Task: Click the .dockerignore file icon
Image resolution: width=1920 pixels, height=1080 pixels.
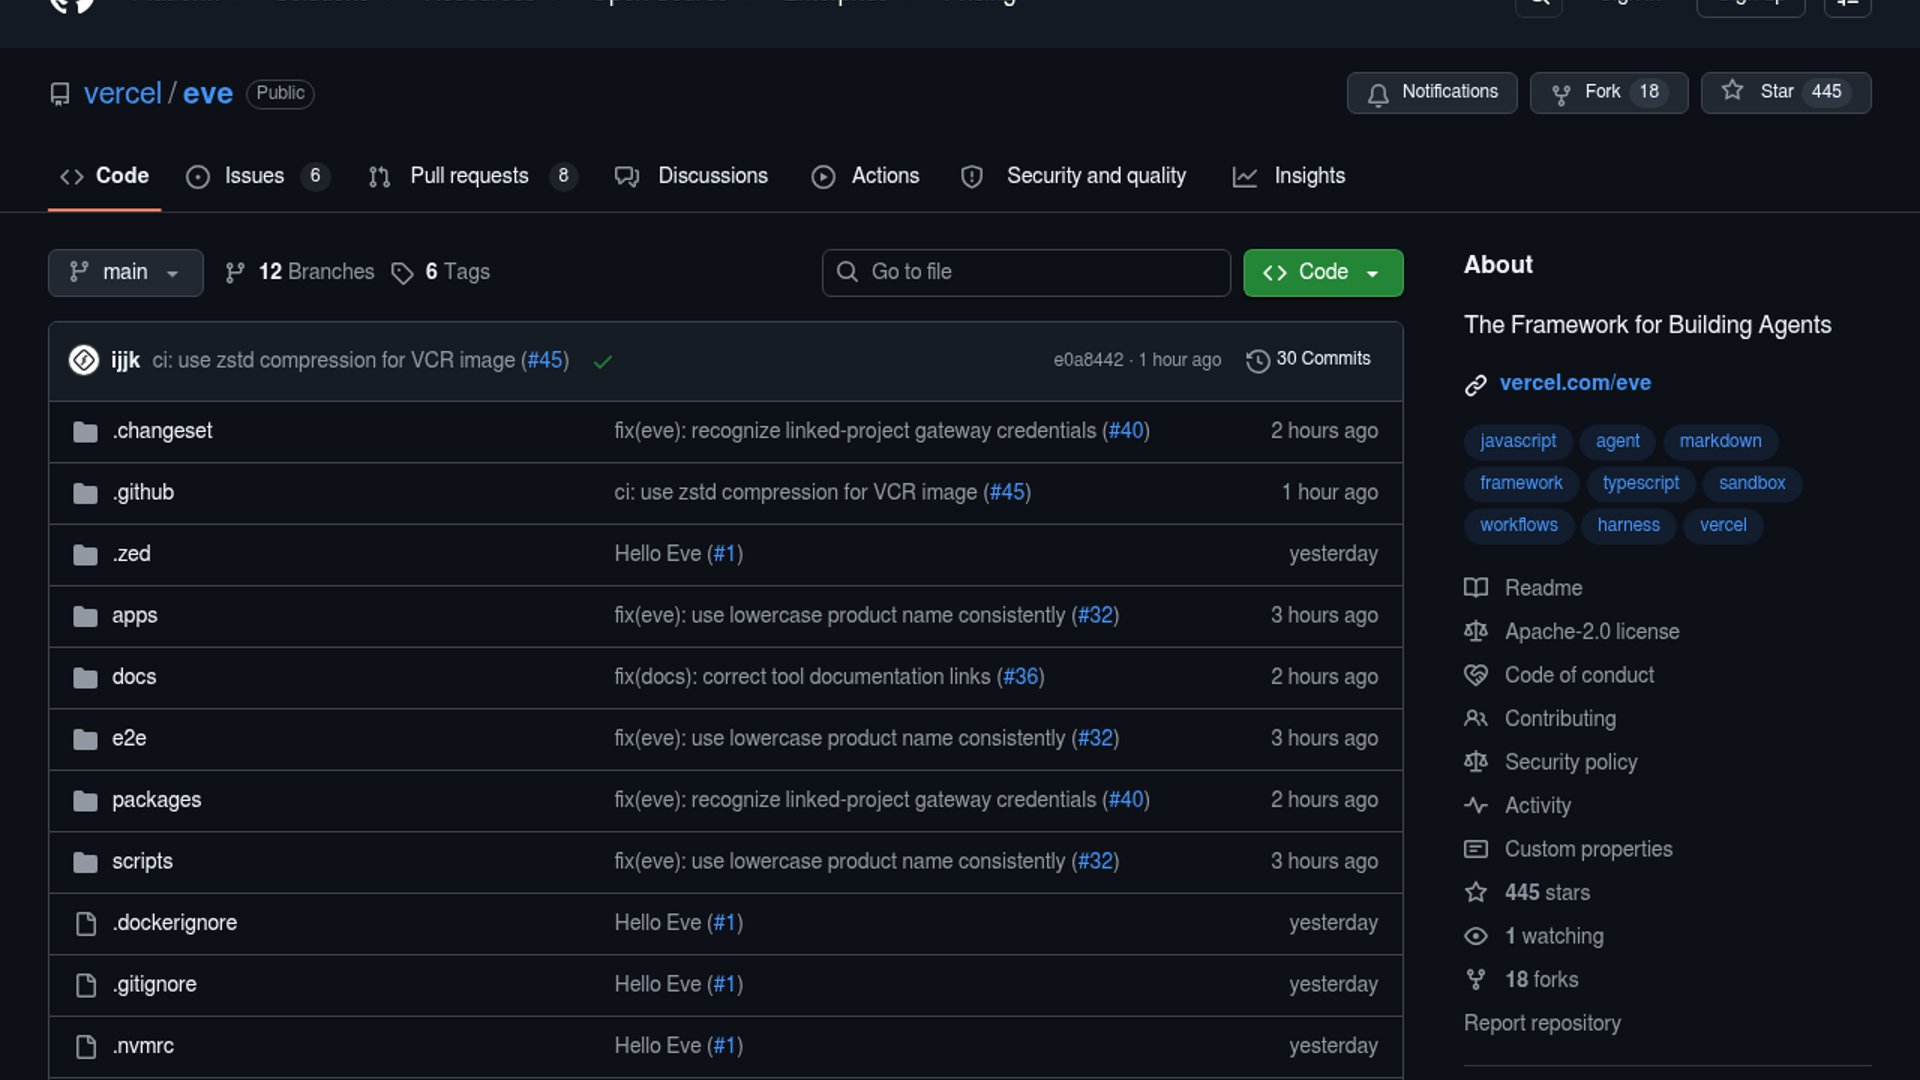Action: (x=86, y=923)
